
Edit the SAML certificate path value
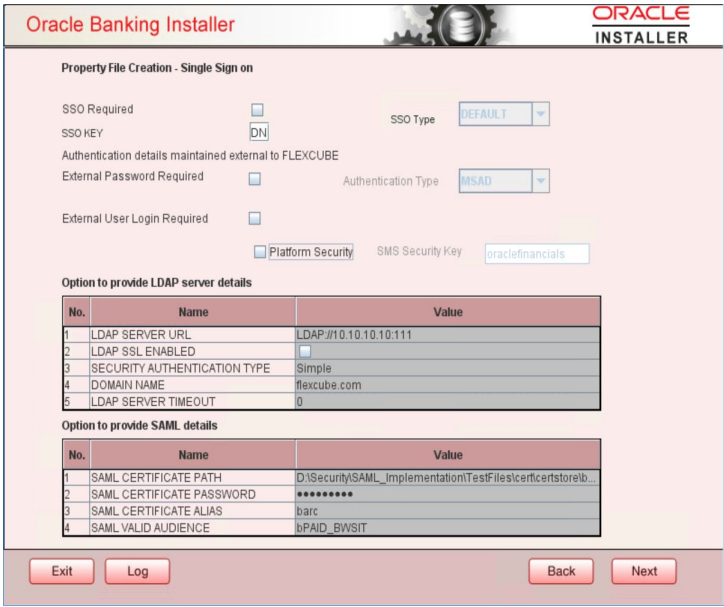click(447, 477)
